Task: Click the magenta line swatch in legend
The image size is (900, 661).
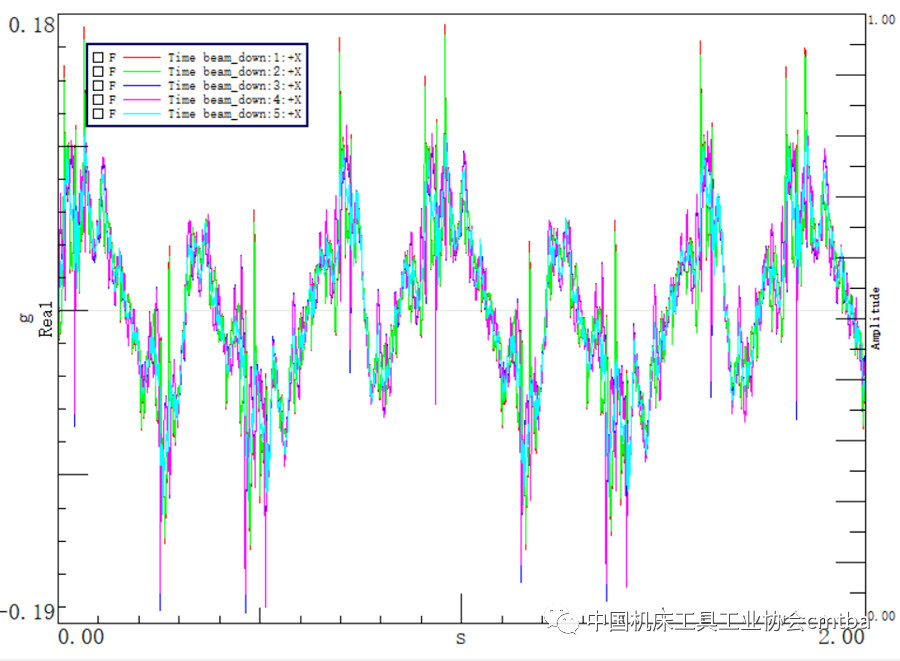Action: (142, 100)
